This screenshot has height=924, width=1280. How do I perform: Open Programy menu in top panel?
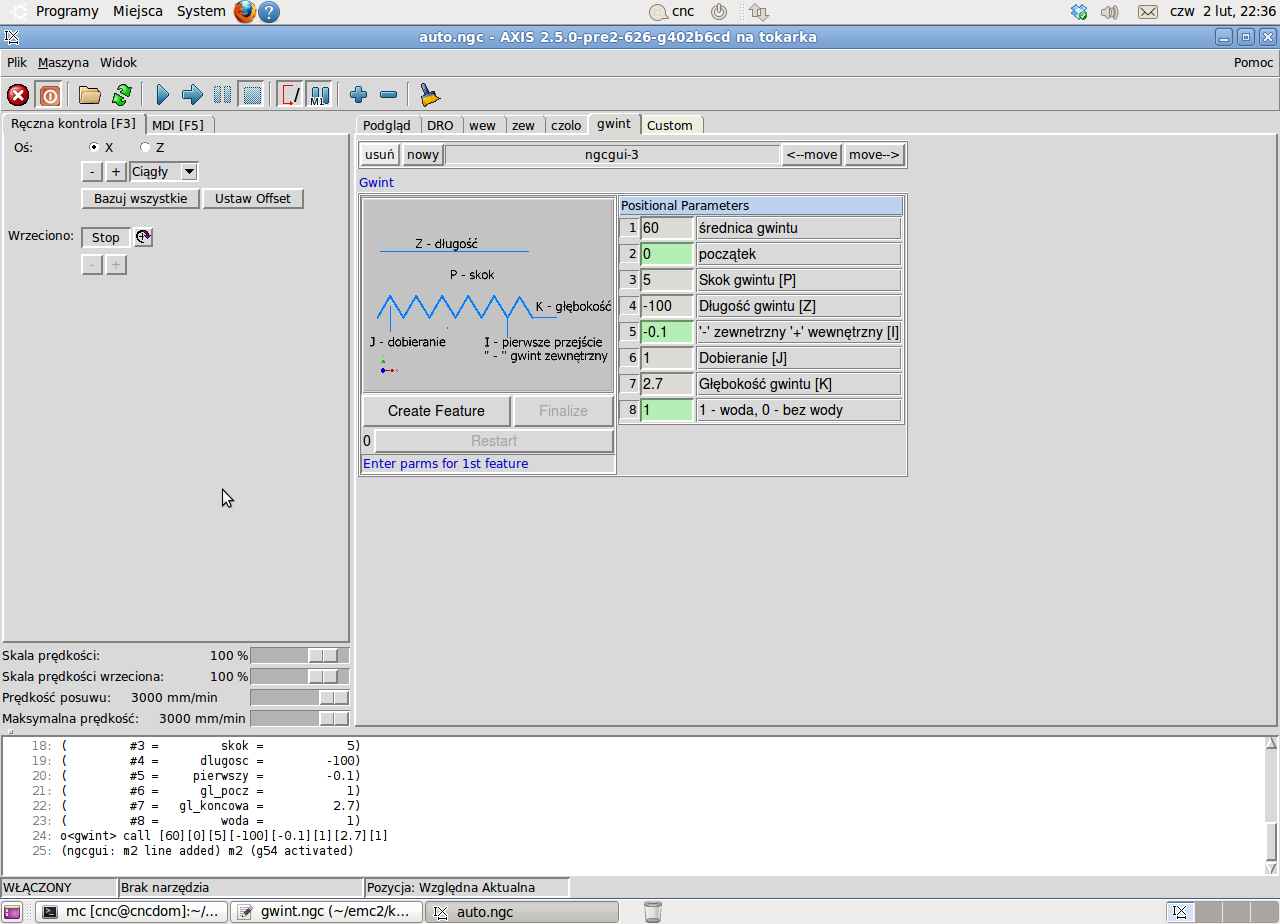click(67, 12)
